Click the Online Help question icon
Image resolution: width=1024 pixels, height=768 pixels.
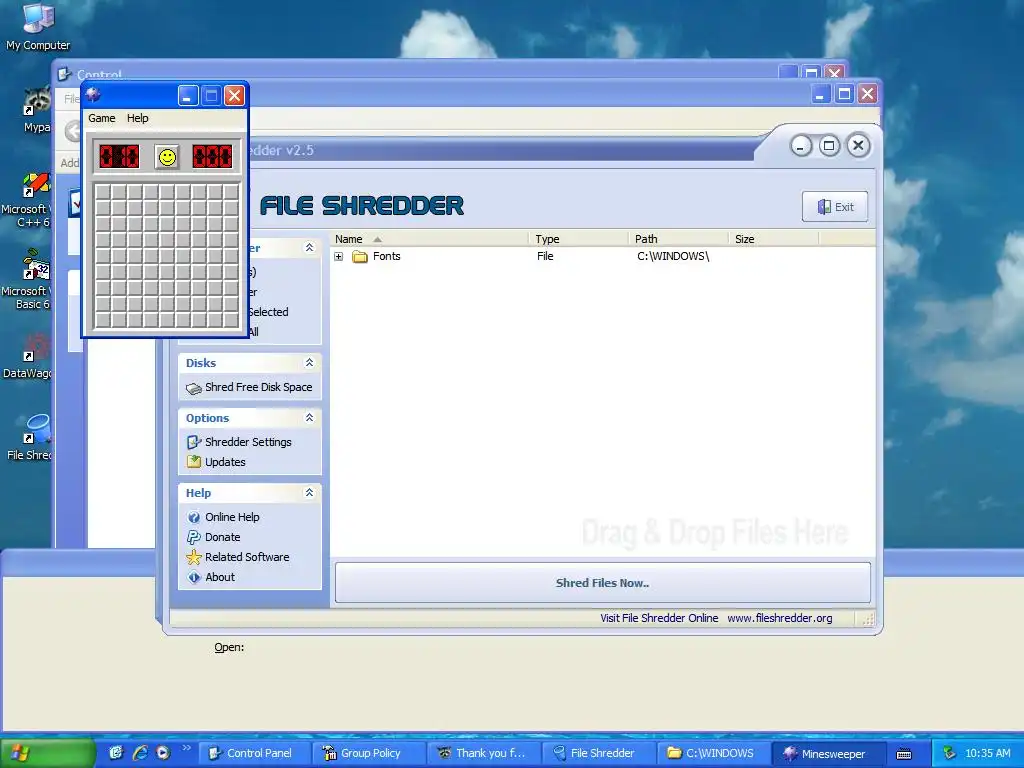tap(193, 517)
